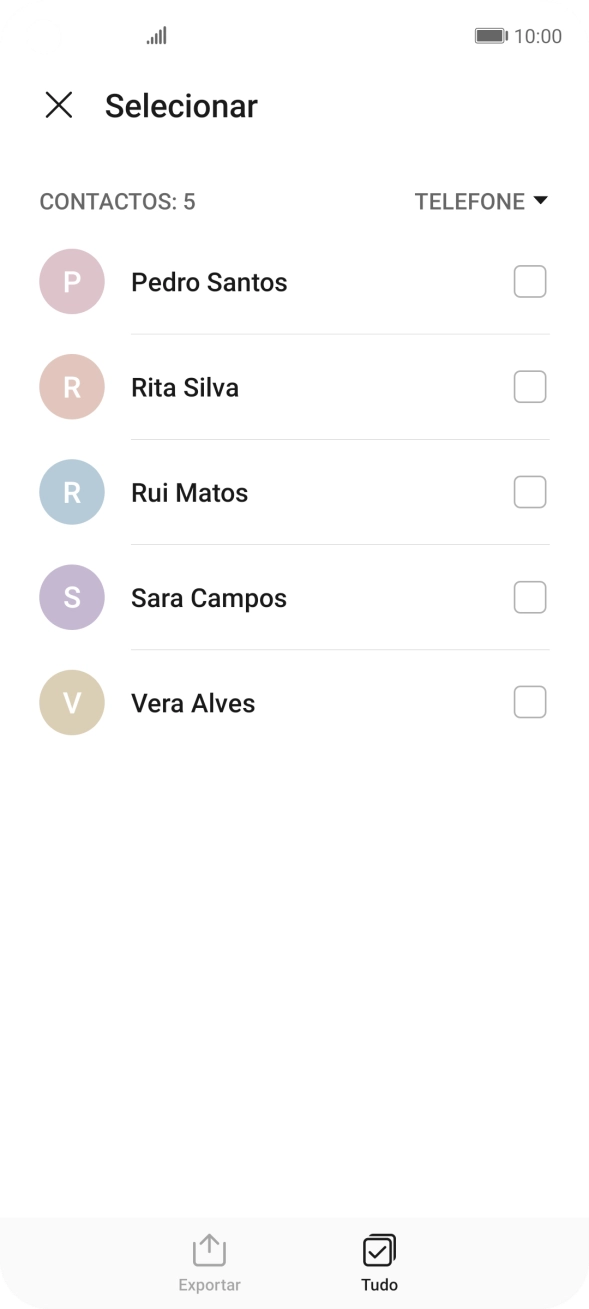Viewport: 589px width, 1309px height.
Task: Tap Vera Alves's V avatar
Action: pos(71,702)
